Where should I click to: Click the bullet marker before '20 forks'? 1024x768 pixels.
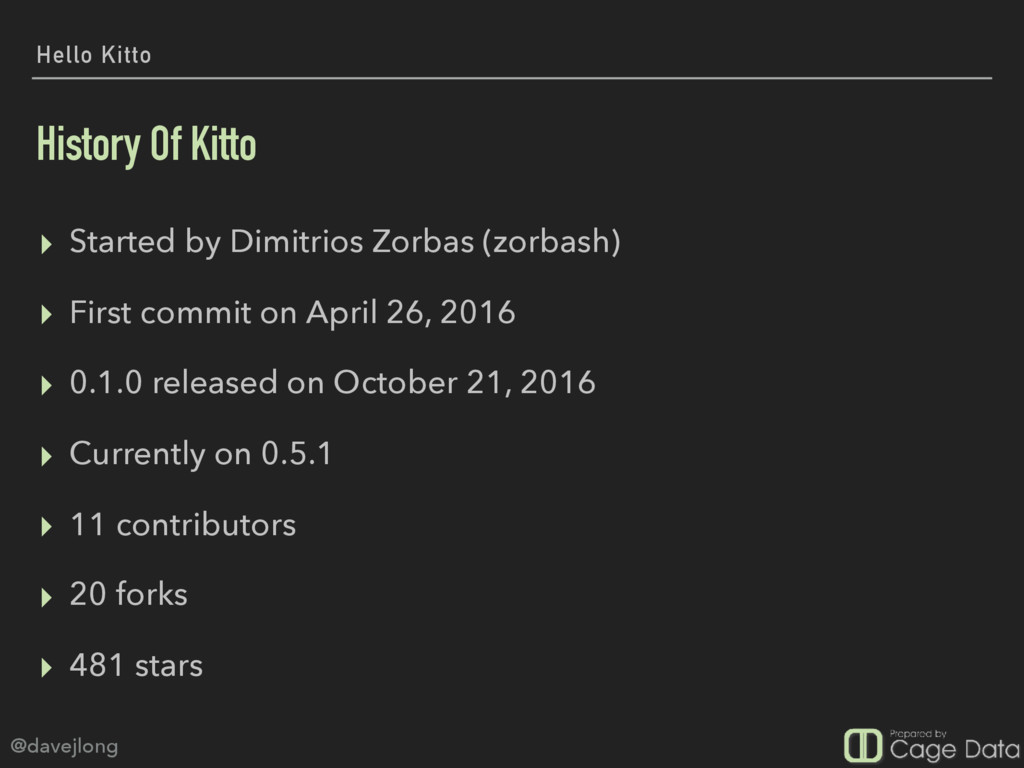point(46,597)
